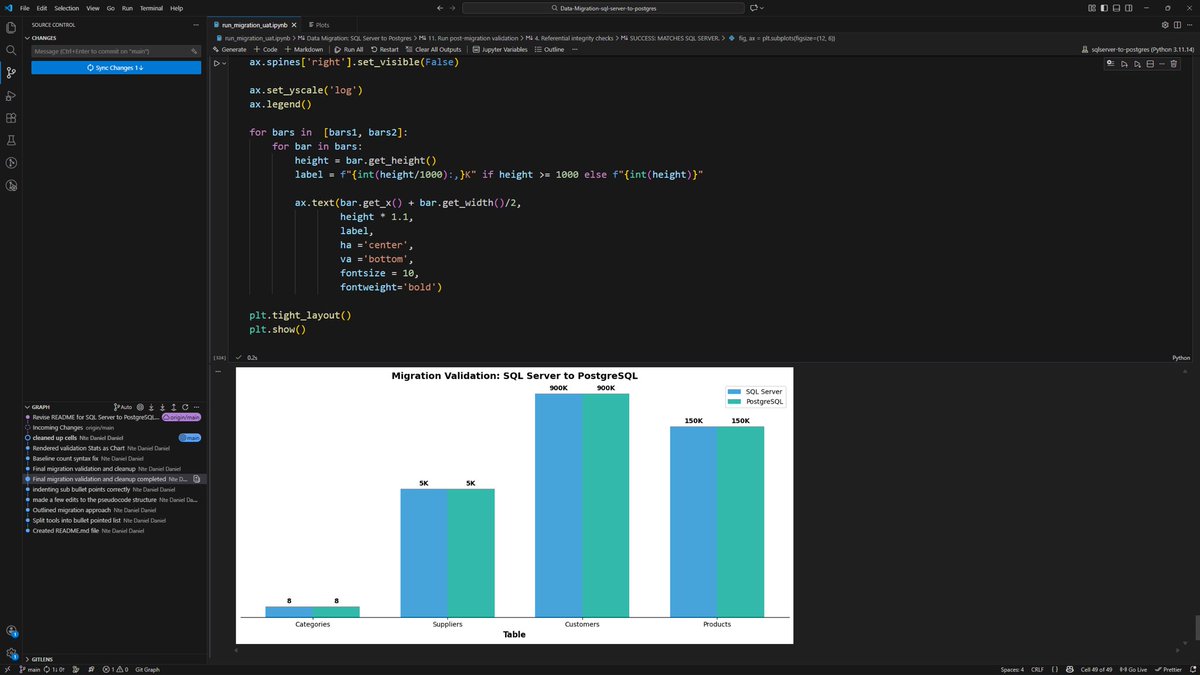Select the run_migration_uat.ipynb tab

click(255, 24)
